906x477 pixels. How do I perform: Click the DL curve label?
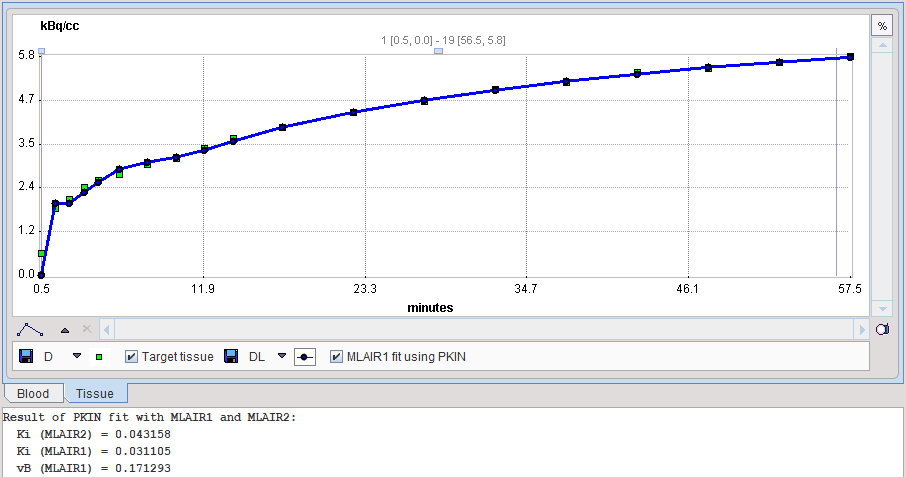click(257, 357)
